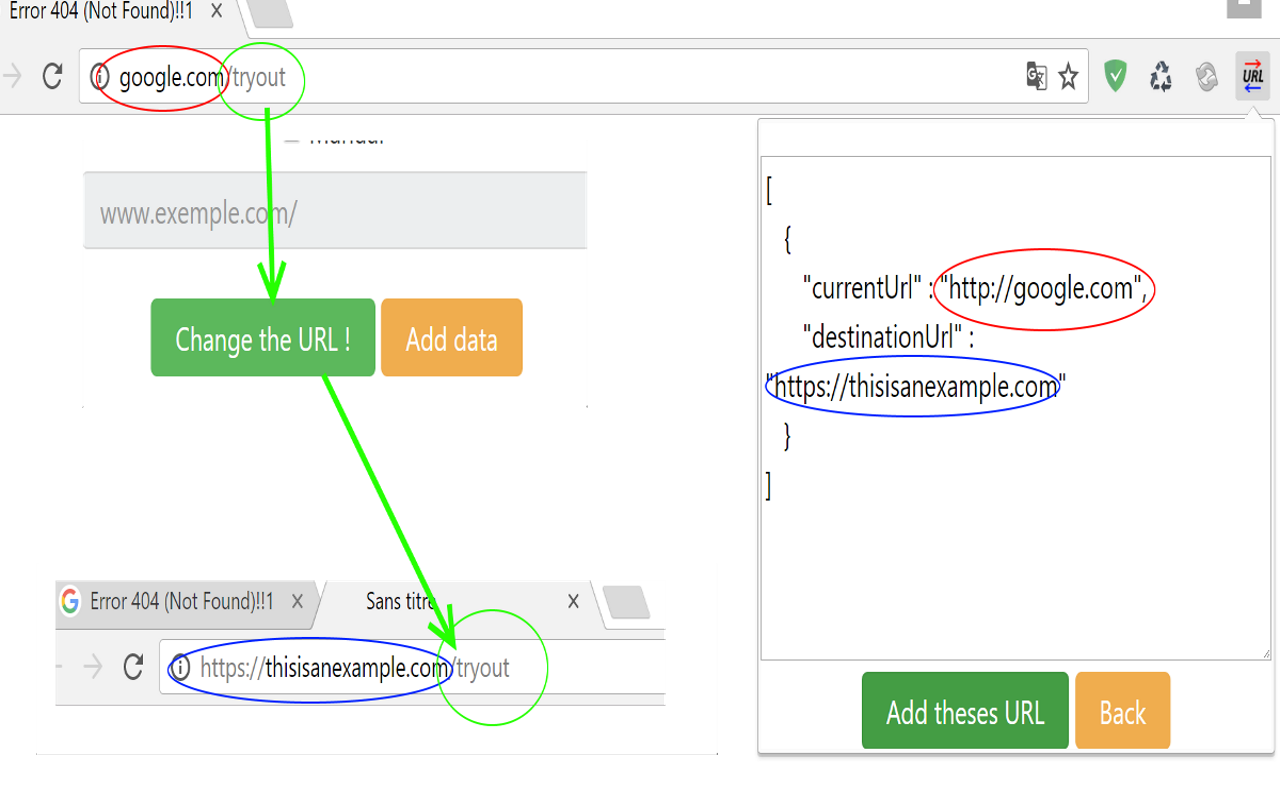This screenshot has width=1280, height=800.
Task: Close the top Error 404 tab
Action: point(216,12)
